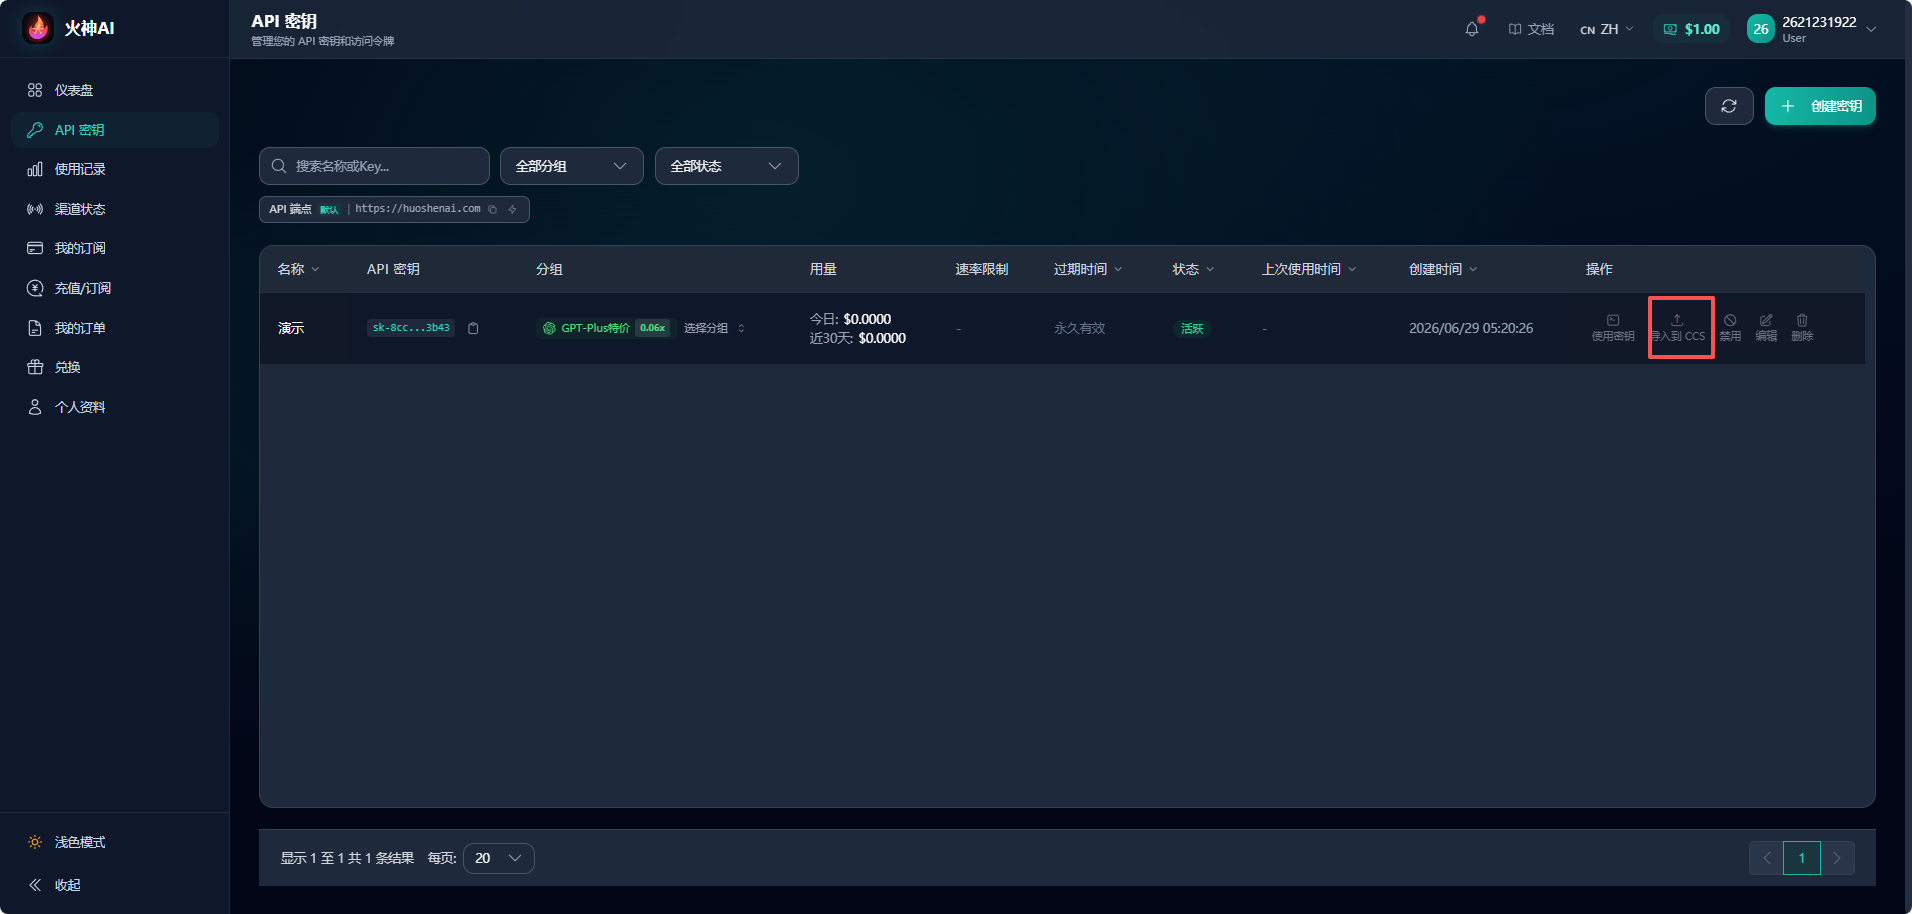Click 禁用 disable icon for 演示 key
This screenshot has width=1912, height=914.
point(1730,328)
